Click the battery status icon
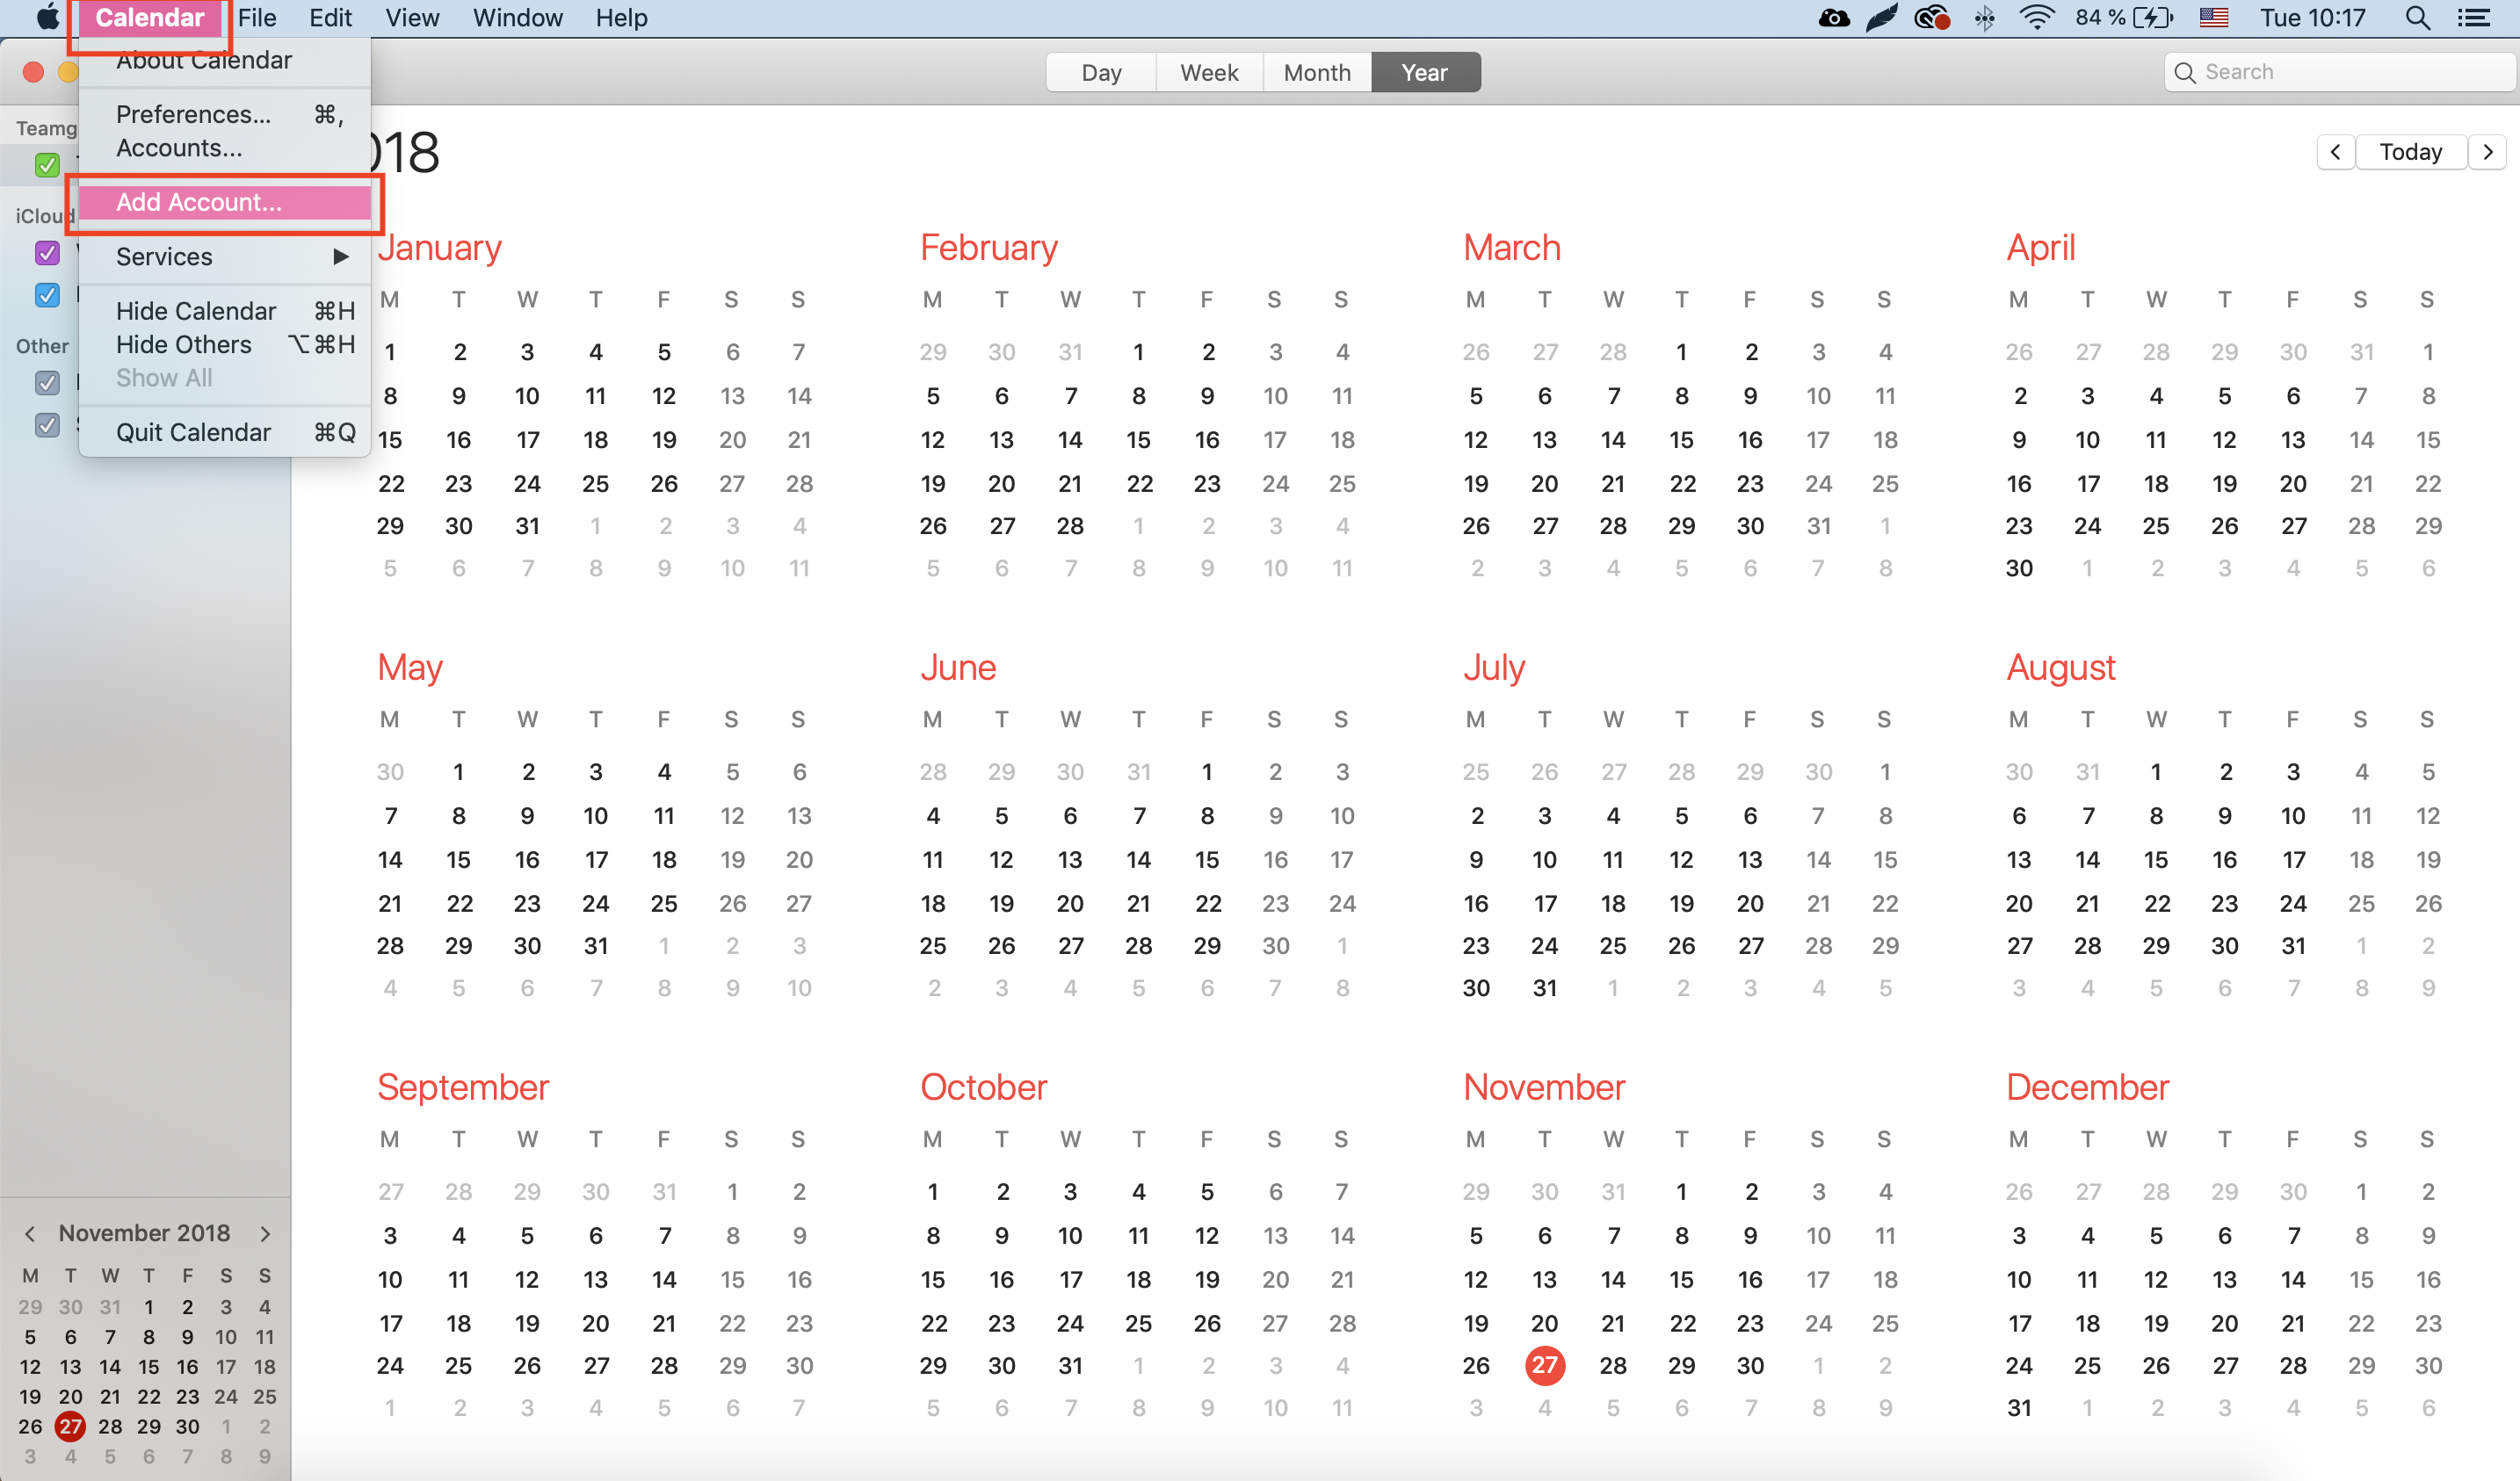The height and width of the screenshot is (1481, 2520). tap(2151, 18)
